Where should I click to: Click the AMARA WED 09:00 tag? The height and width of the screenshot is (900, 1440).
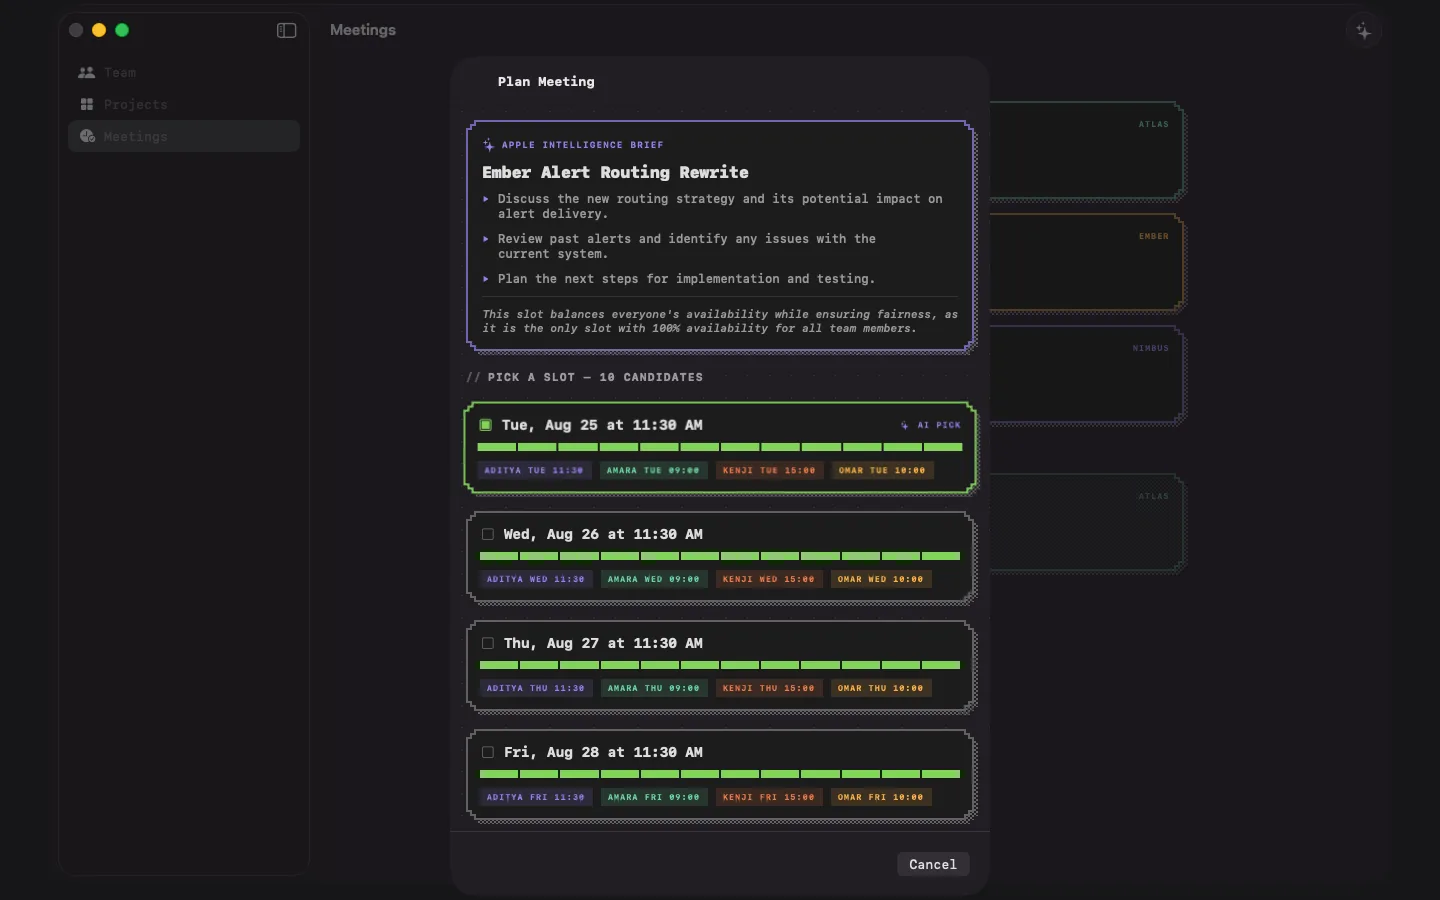654,579
